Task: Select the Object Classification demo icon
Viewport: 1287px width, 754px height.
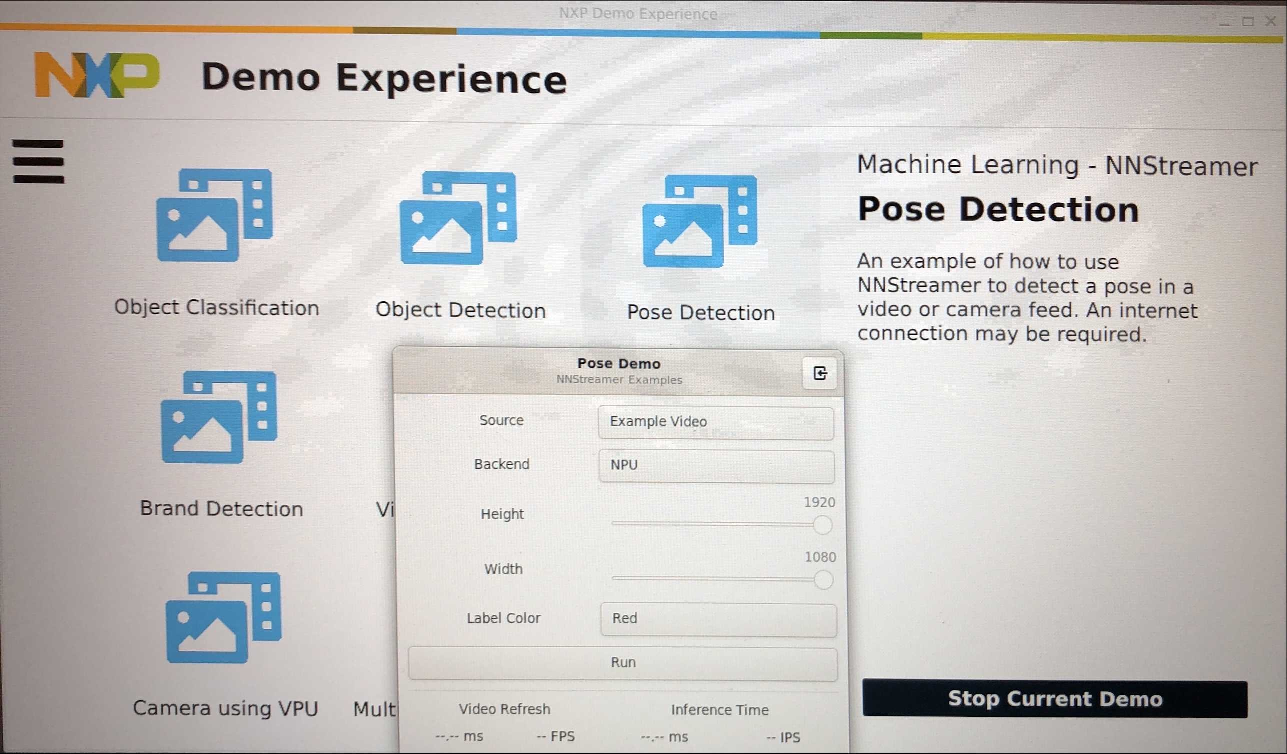Action: (x=214, y=215)
